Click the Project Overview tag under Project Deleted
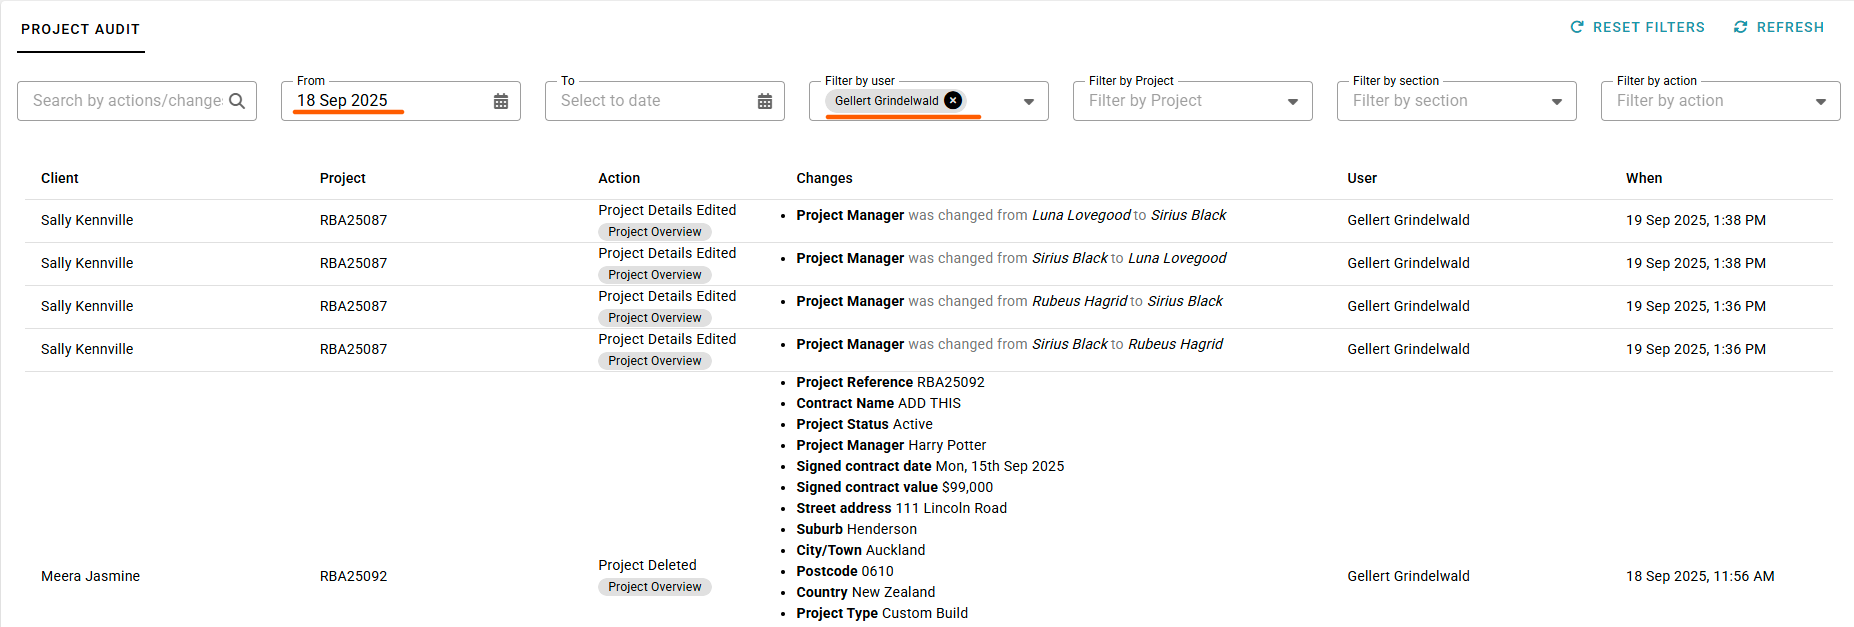This screenshot has width=1854, height=627. pyautogui.click(x=655, y=587)
